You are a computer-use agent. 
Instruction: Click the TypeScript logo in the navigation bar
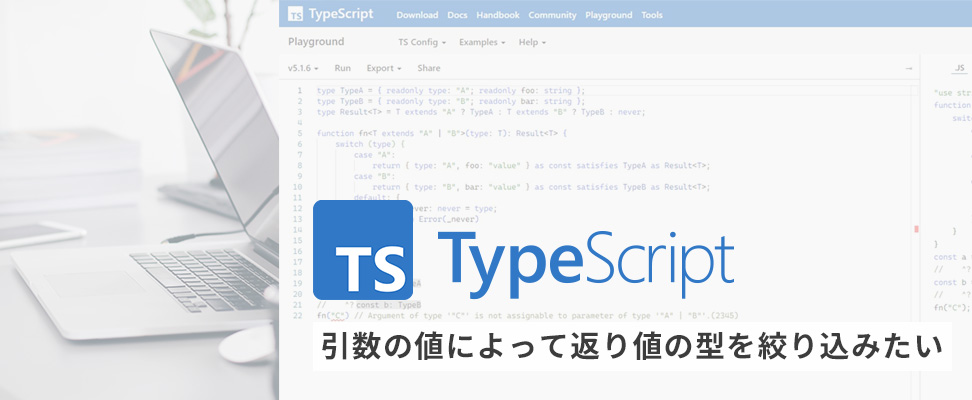pos(330,14)
